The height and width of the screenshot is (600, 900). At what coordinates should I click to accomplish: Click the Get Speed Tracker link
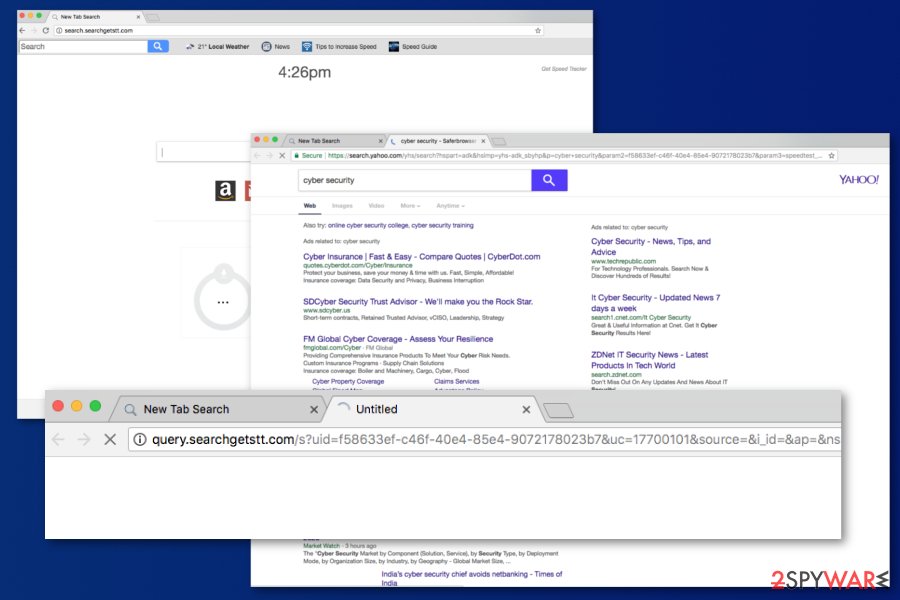click(564, 69)
